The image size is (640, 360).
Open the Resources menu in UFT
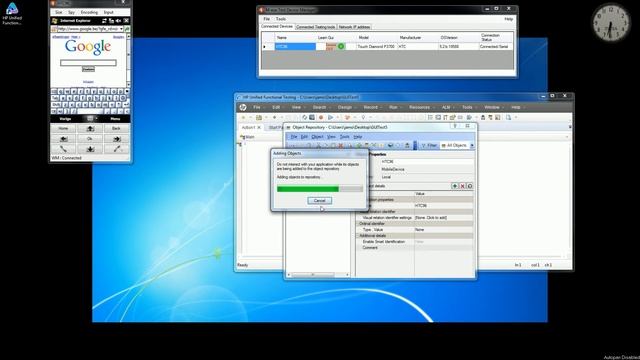419,107
